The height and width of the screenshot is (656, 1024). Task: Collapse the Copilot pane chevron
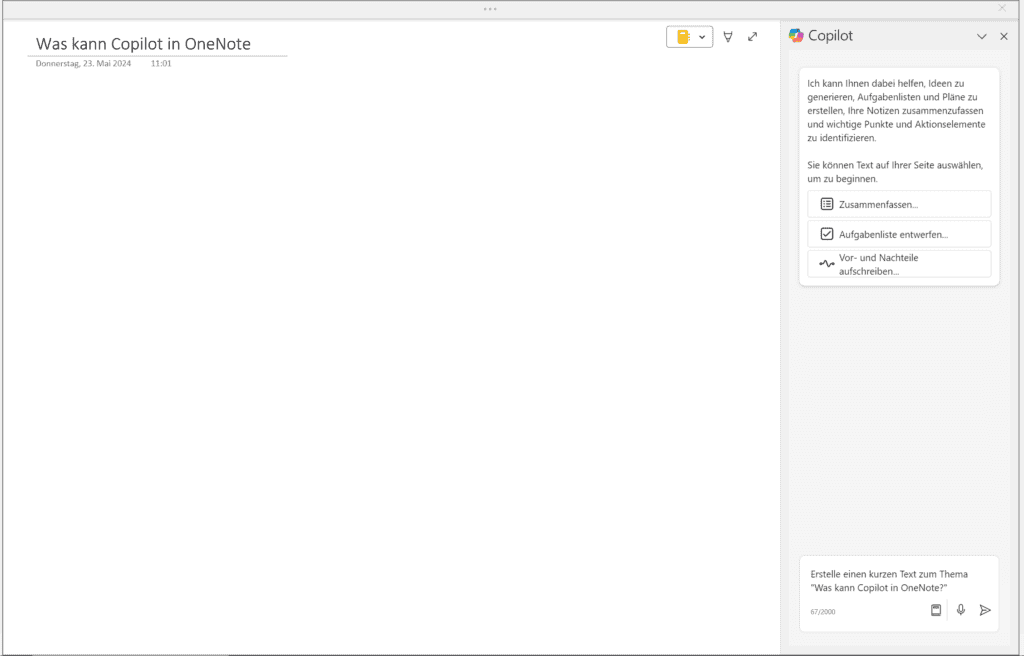[x=982, y=37]
